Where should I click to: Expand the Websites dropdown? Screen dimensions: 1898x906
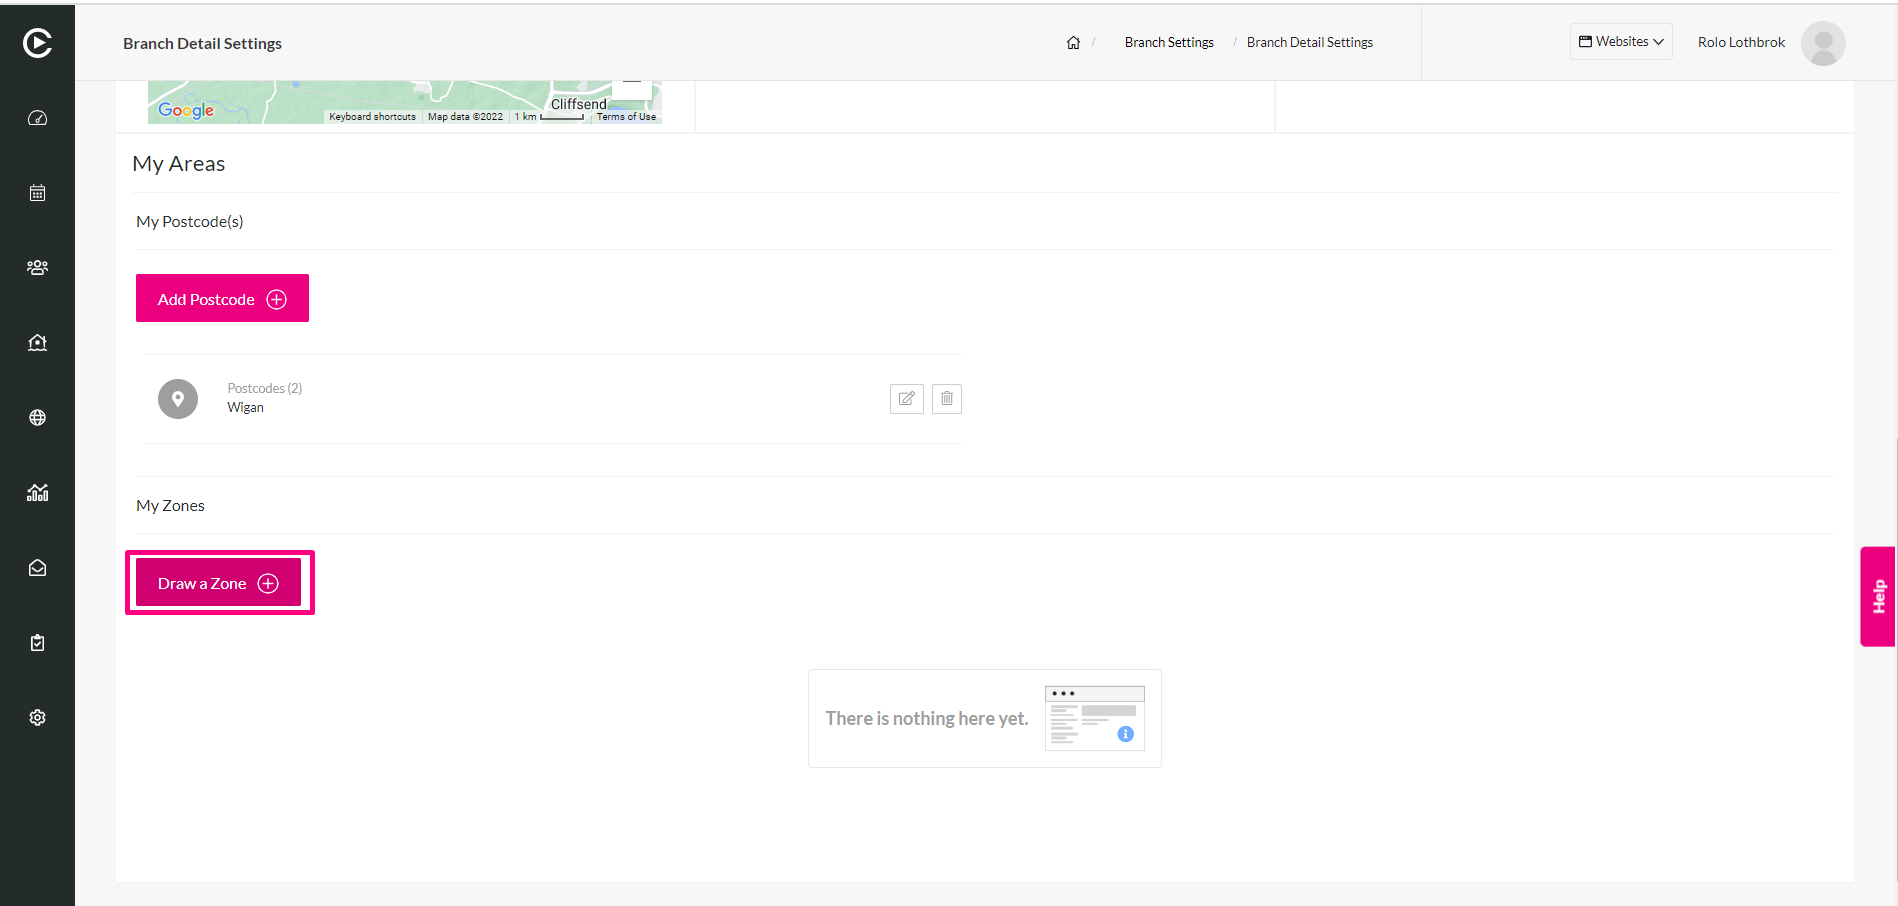(1621, 42)
